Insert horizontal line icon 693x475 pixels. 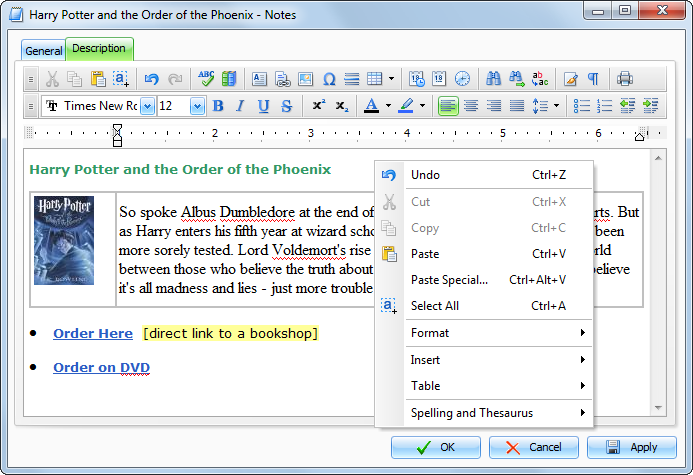pos(352,79)
